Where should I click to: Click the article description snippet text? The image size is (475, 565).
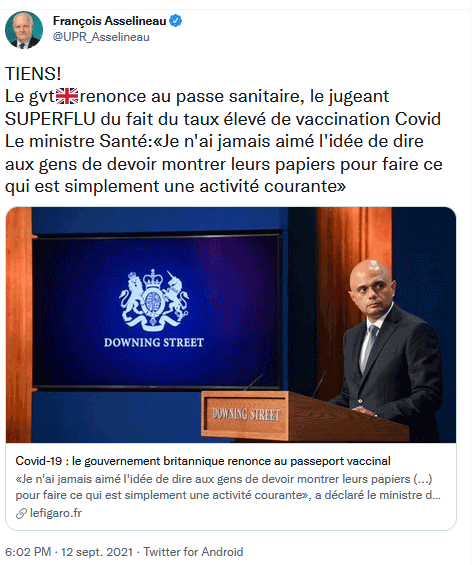[x=228, y=487]
